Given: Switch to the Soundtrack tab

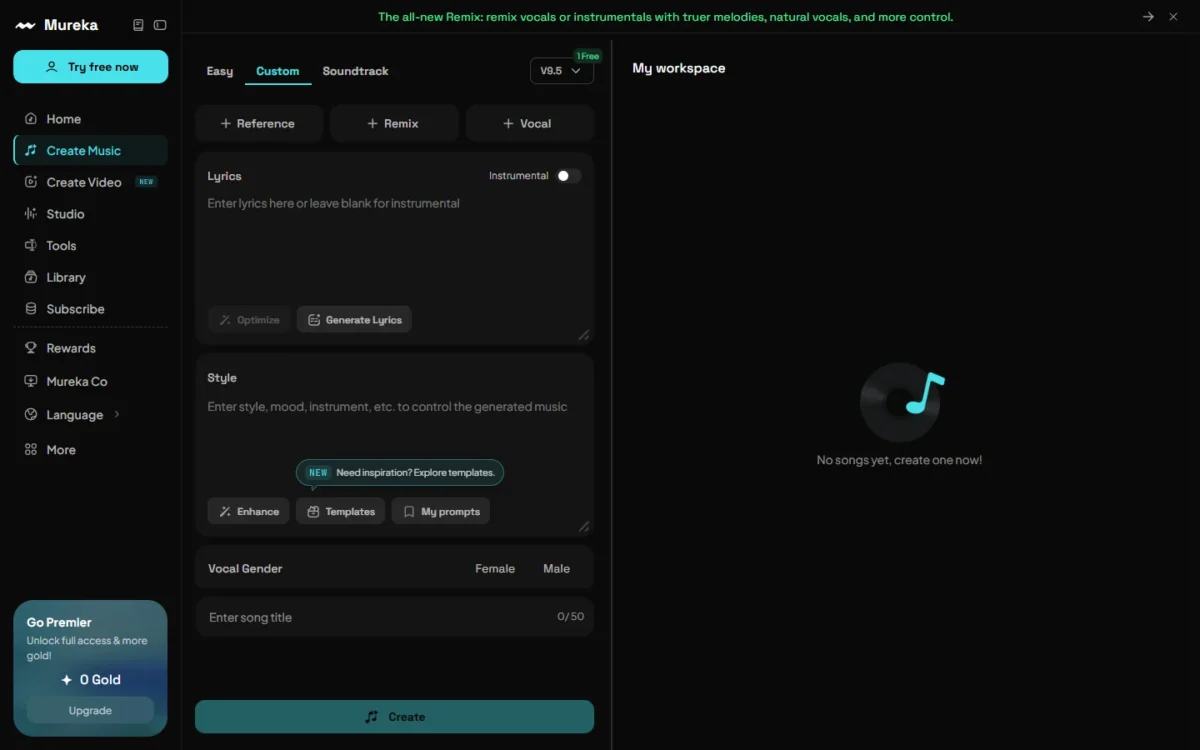Looking at the screenshot, I should pyautogui.click(x=355, y=71).
